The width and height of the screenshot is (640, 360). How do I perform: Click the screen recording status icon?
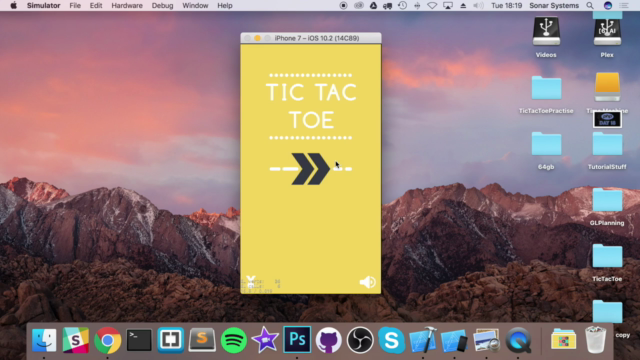pyautogui.click(x=343, y=5)
